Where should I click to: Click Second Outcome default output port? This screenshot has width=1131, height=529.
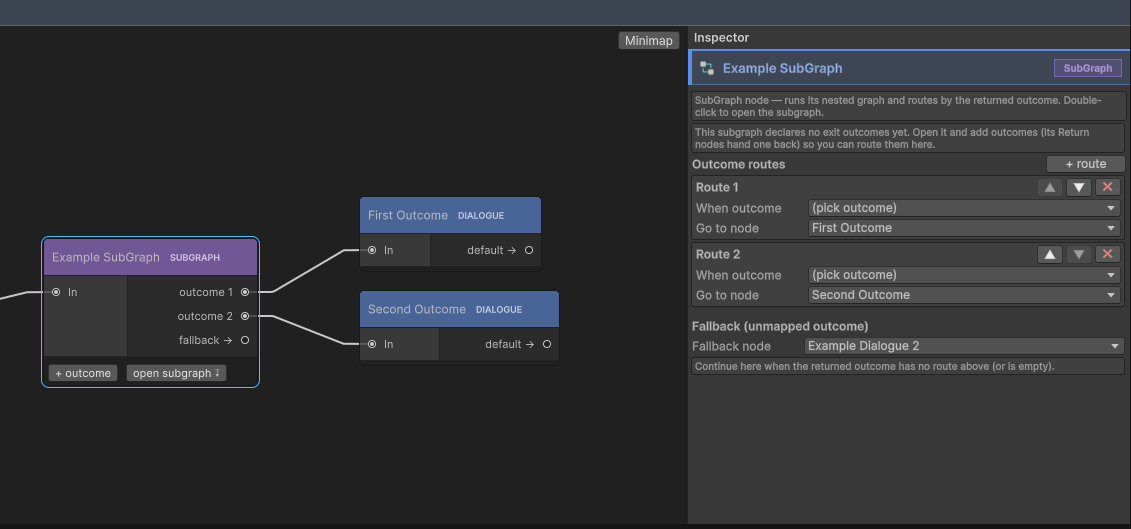coord(547,344)
